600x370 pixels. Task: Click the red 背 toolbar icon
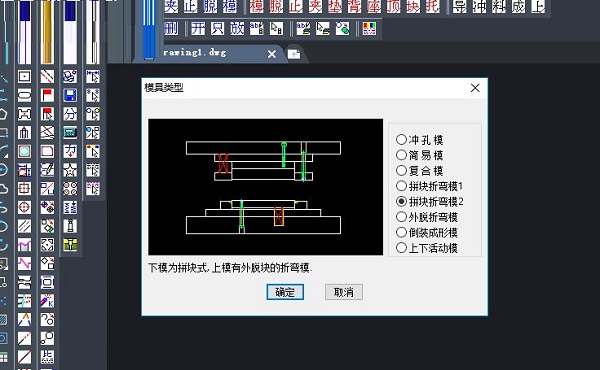tap(354, 6)
